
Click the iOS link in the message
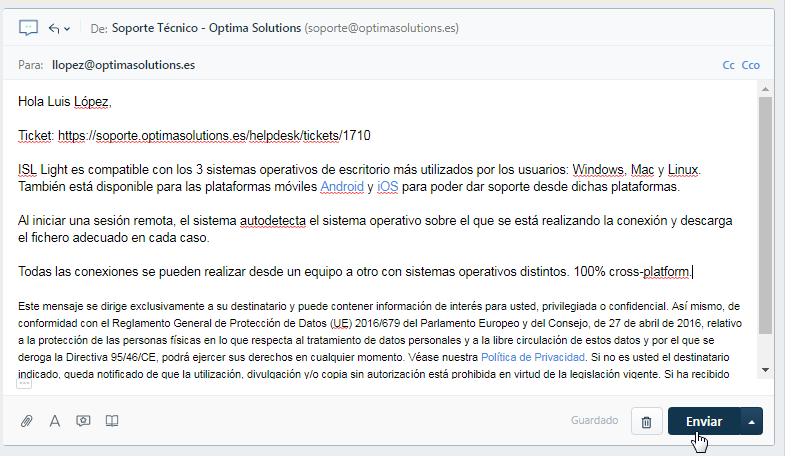coord(387,187)
